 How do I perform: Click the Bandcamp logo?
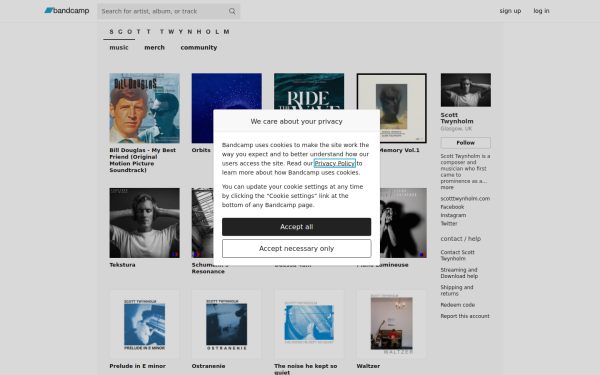[x=67, y=11]
